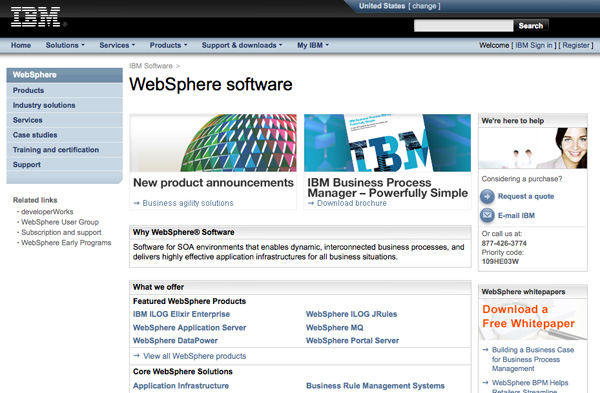The width and height of the screenshot is (600, 393).
Task: Open Training and certification in the sidebar
Action: pyautogui.click(x=64, y=150)
